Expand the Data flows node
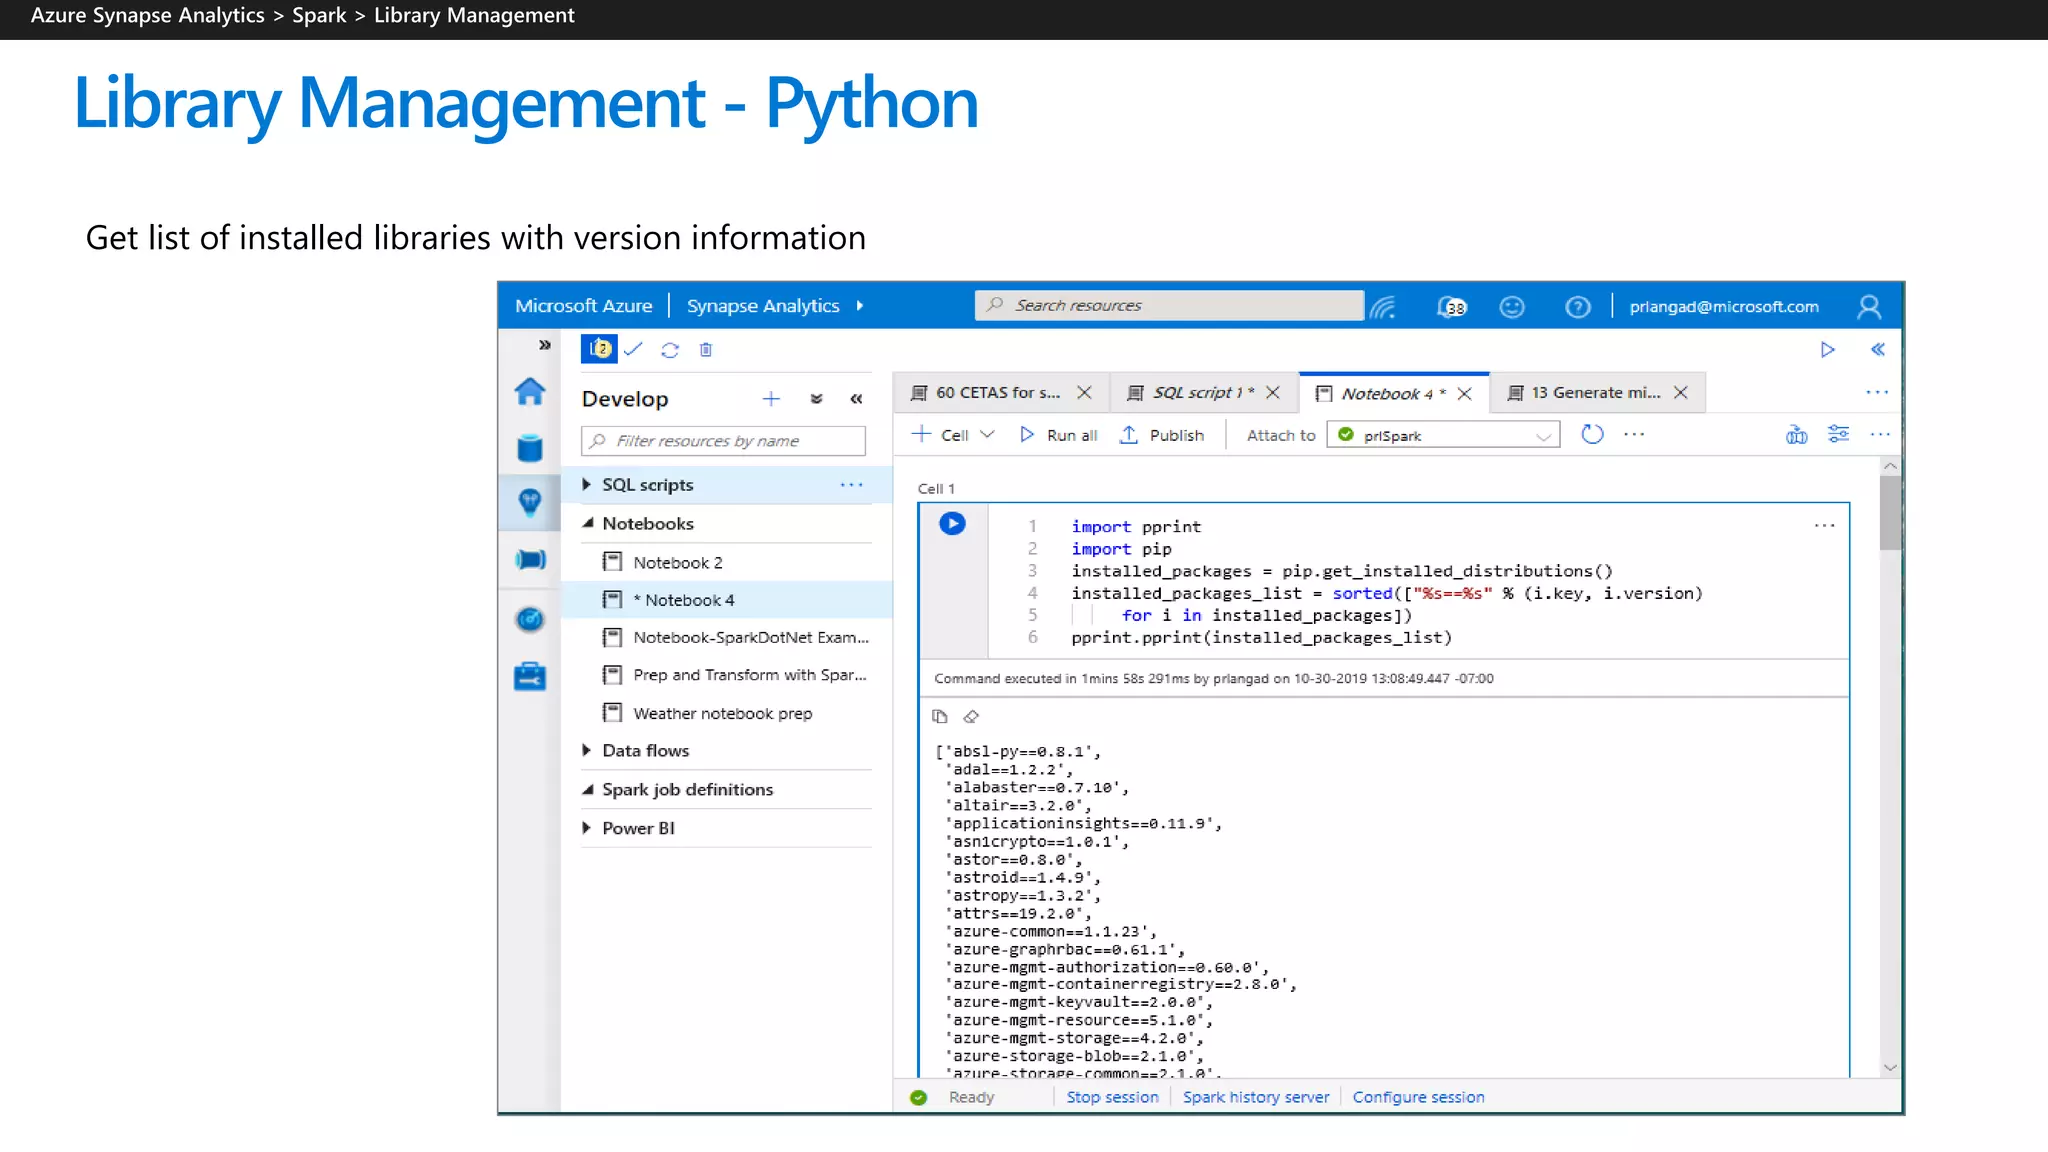 587,750
